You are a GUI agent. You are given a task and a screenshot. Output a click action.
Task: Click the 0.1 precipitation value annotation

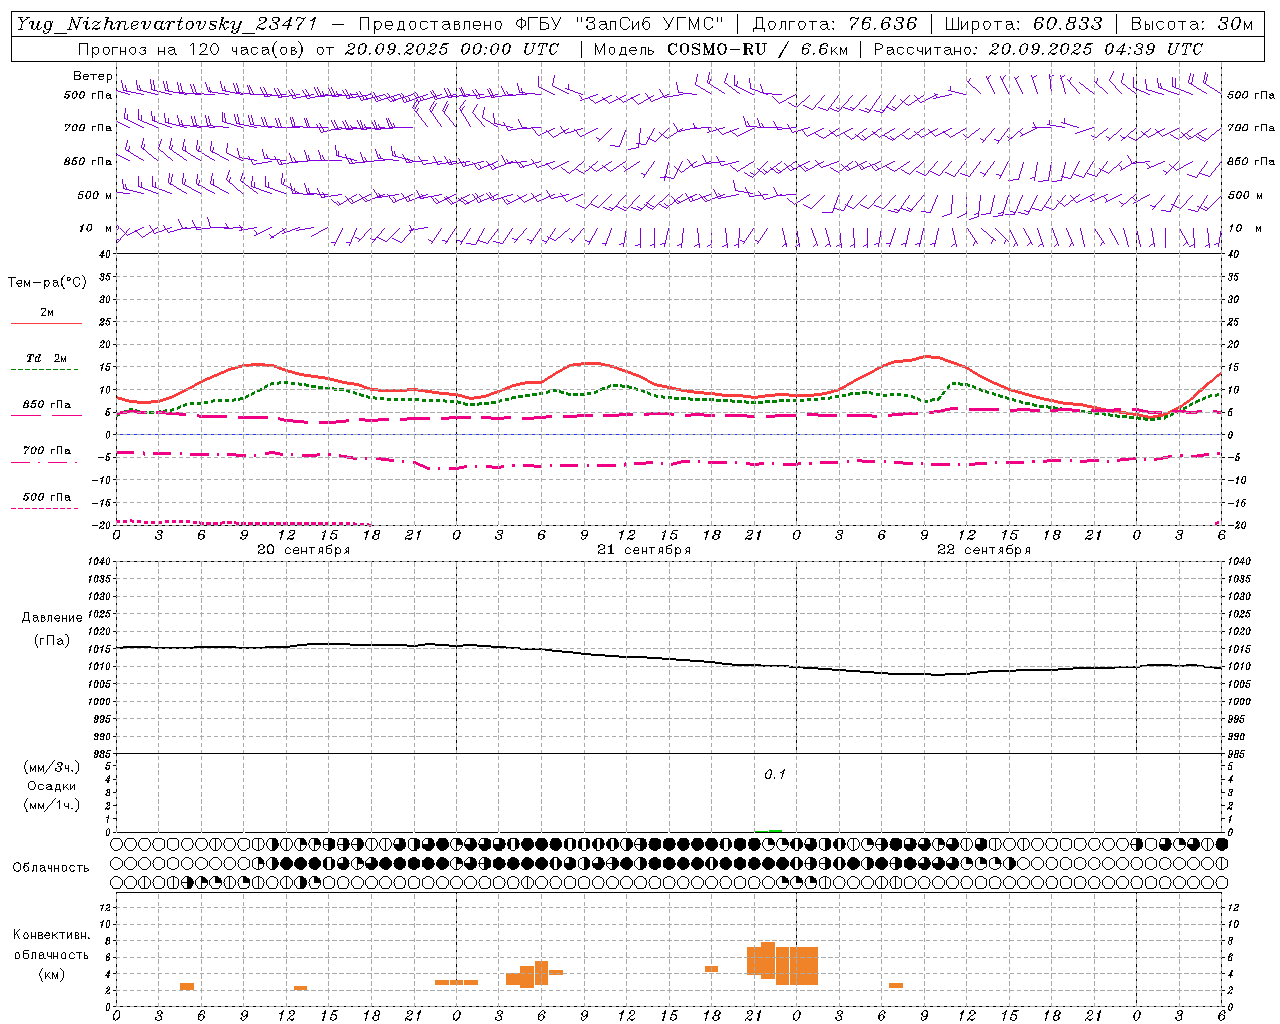(775, 774)
